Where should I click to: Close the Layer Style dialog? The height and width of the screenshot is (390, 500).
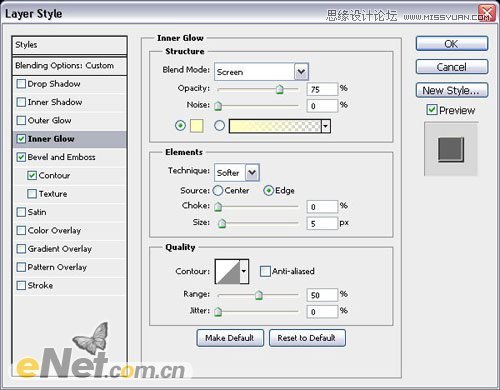[x=487, y=13]
